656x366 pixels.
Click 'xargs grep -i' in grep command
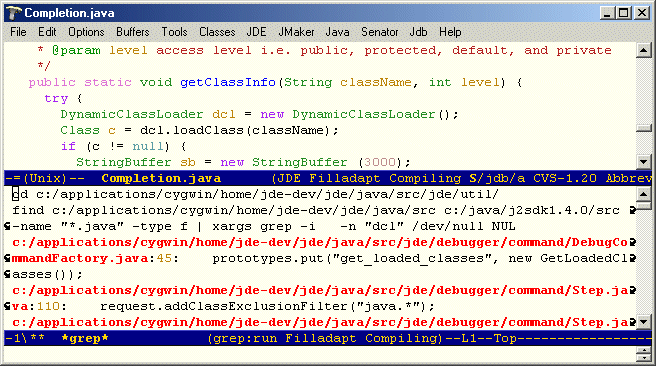[264, 227]
